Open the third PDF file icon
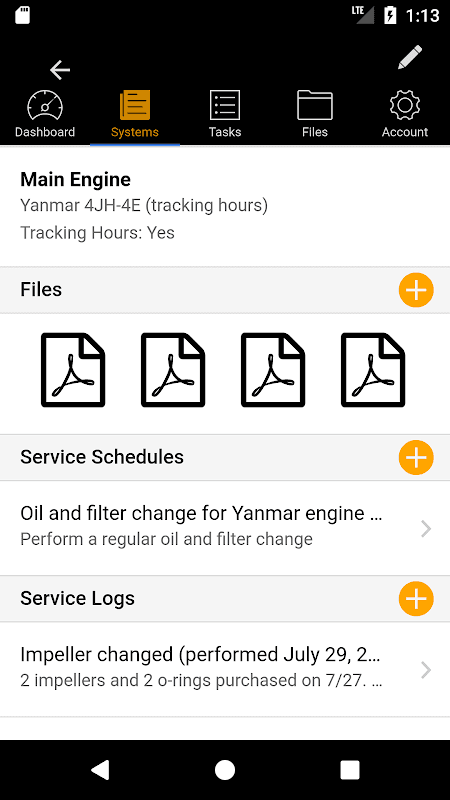The width and height of the screenshot is (450, 800). pos(273,370)
